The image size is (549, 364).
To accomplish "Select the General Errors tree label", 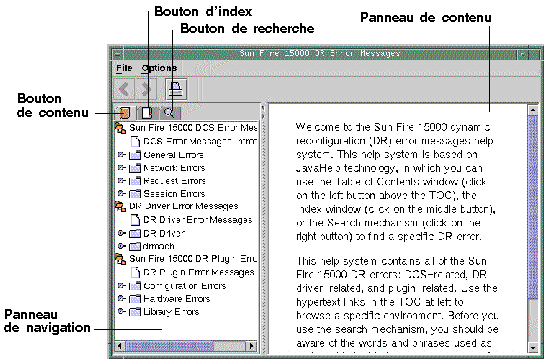I will coord(173,155).
